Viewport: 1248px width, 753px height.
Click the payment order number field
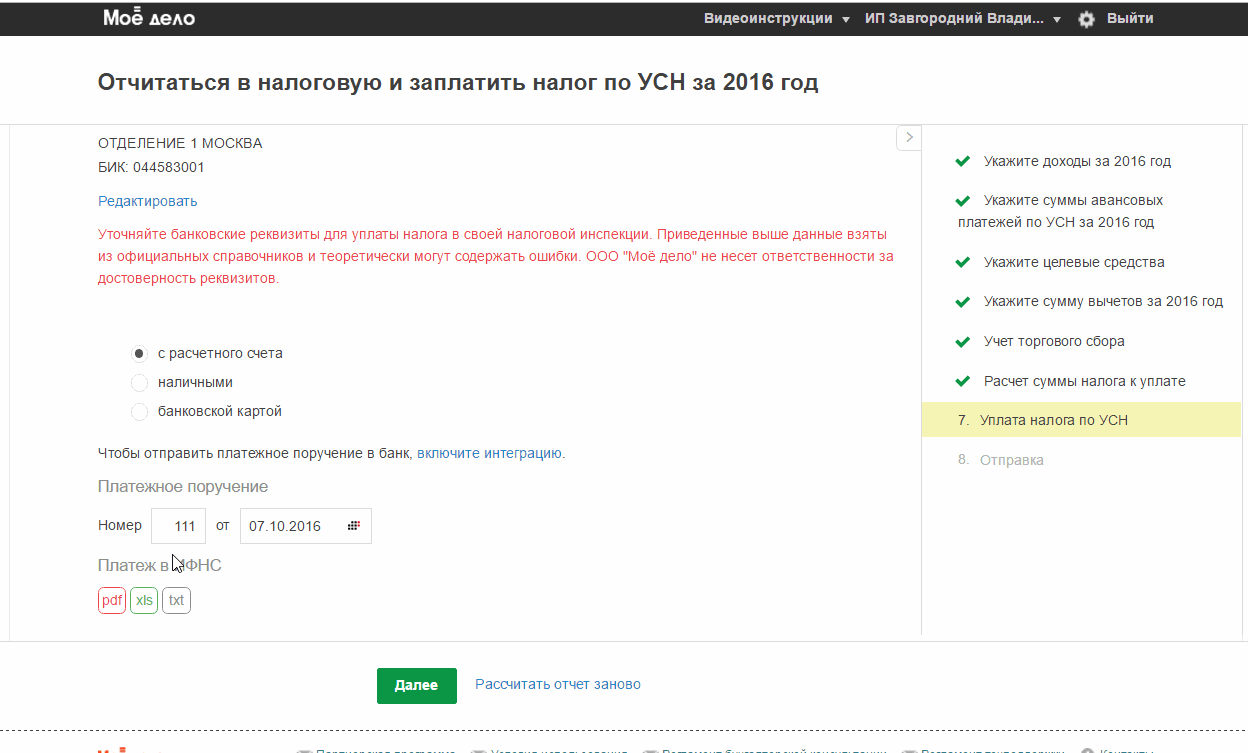pyautogui.click(x=178, y=526)
